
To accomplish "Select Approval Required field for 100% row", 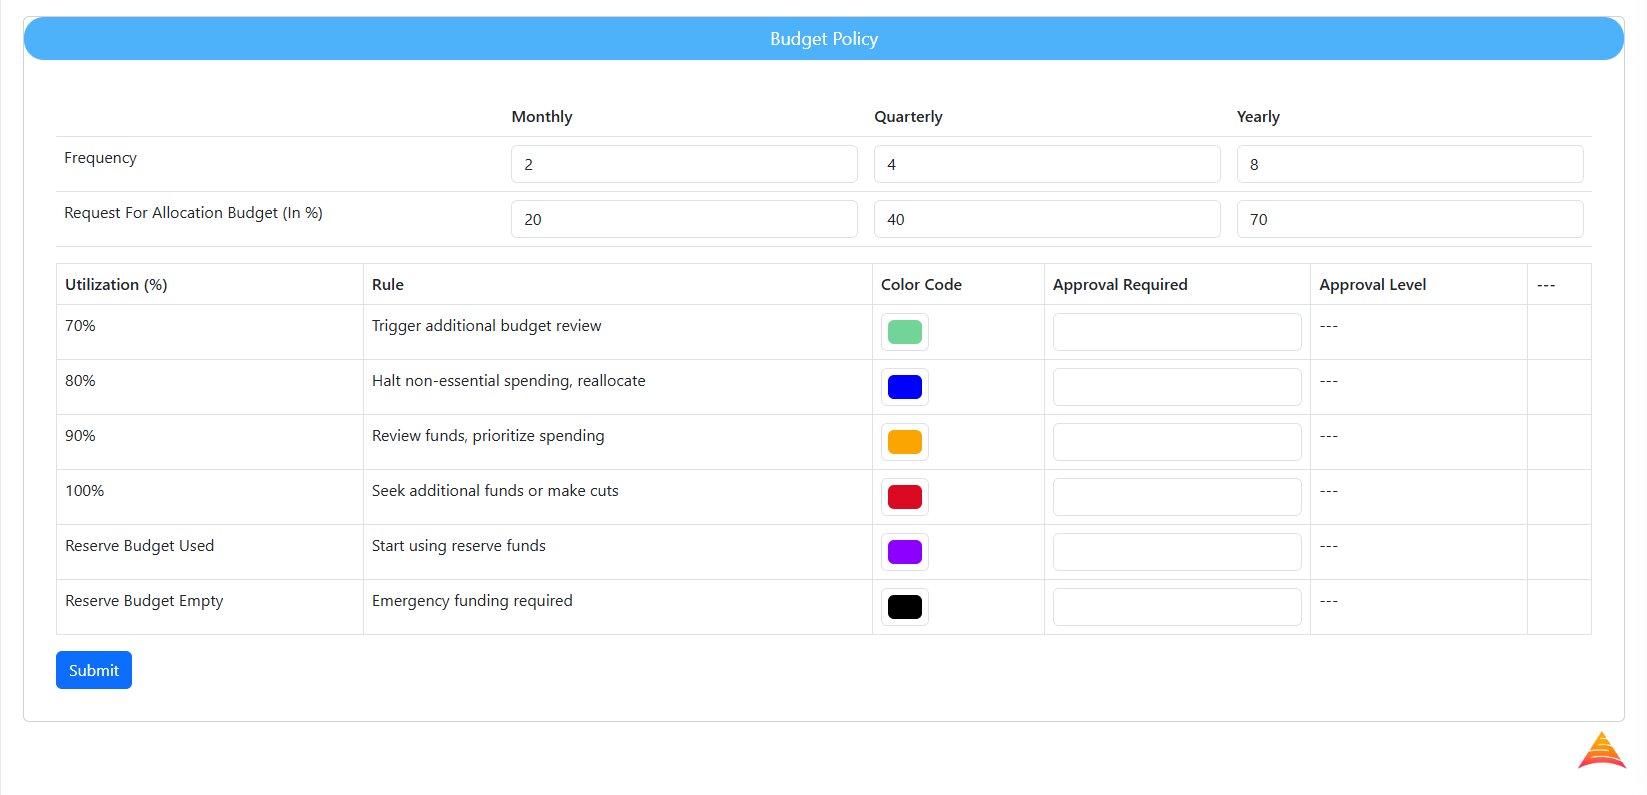I will coord(1176,497).
